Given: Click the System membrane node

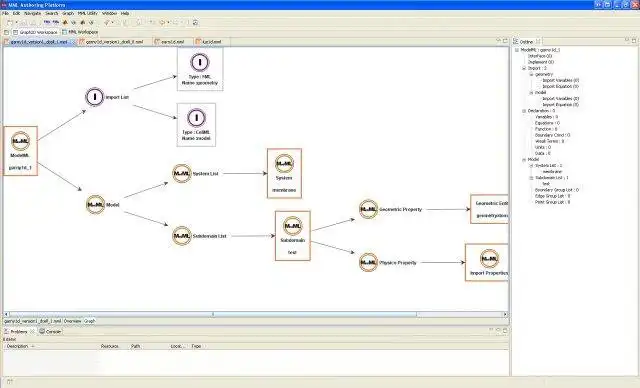Looking at the screenshot, I should click(x=284, y=173).
